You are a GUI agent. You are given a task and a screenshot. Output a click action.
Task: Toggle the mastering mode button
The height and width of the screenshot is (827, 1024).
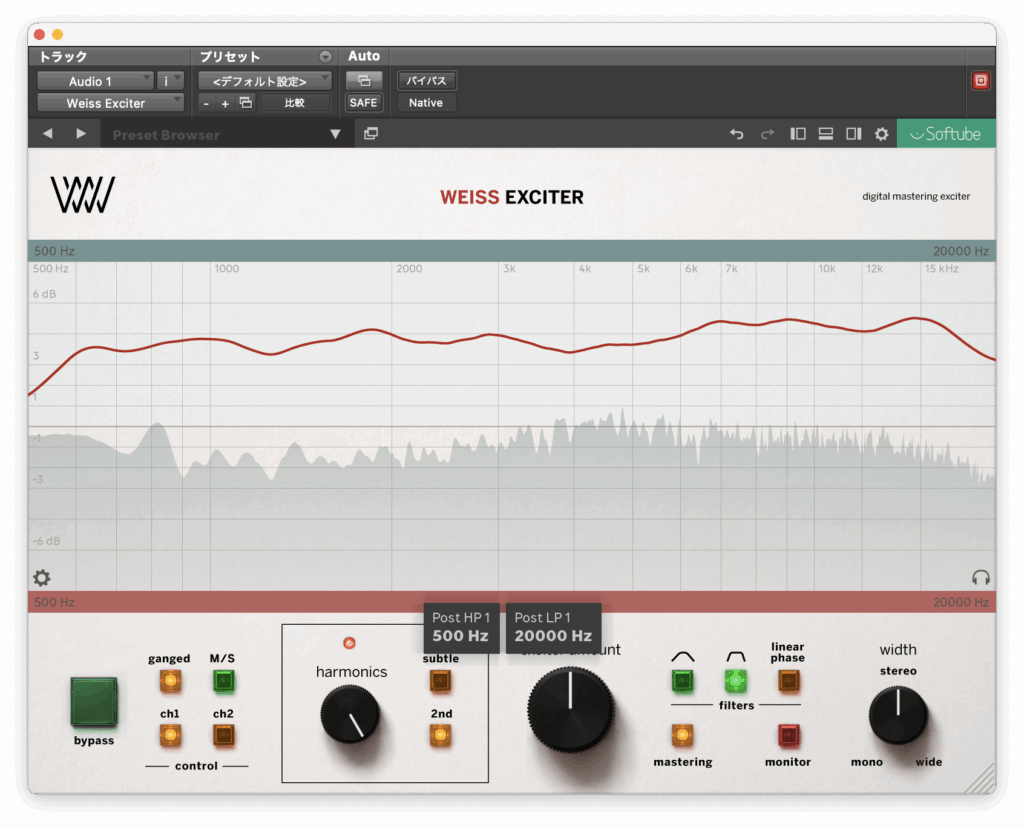point(682,736)
